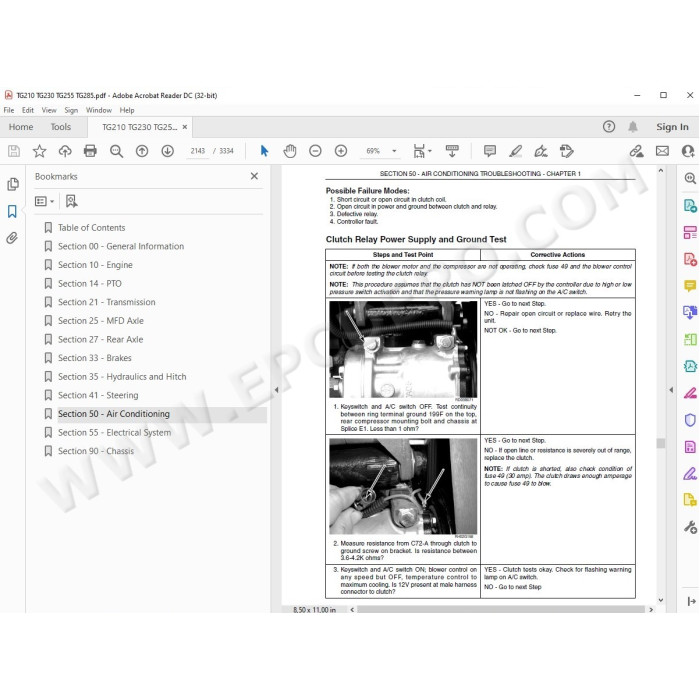The image size is (700, 700).
Task: Click the horizontal scrollbar under the page
Action: pos(501,609)
